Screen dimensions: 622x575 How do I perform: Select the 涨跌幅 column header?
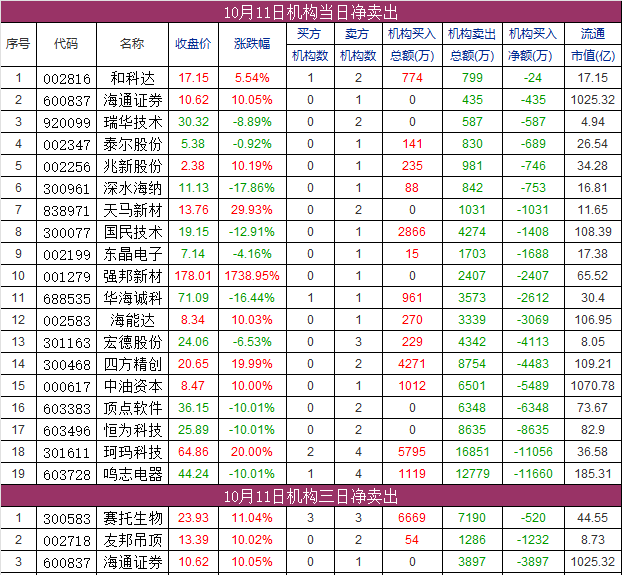[252, 44]
